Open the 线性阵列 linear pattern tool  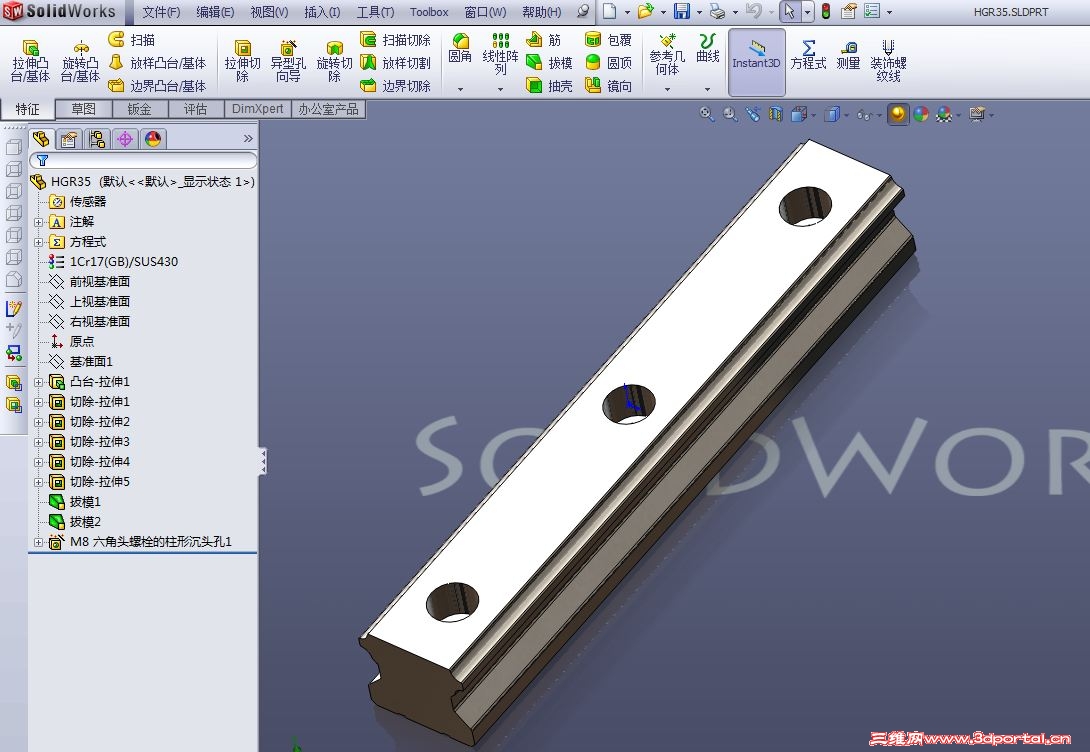coord(501,54)
